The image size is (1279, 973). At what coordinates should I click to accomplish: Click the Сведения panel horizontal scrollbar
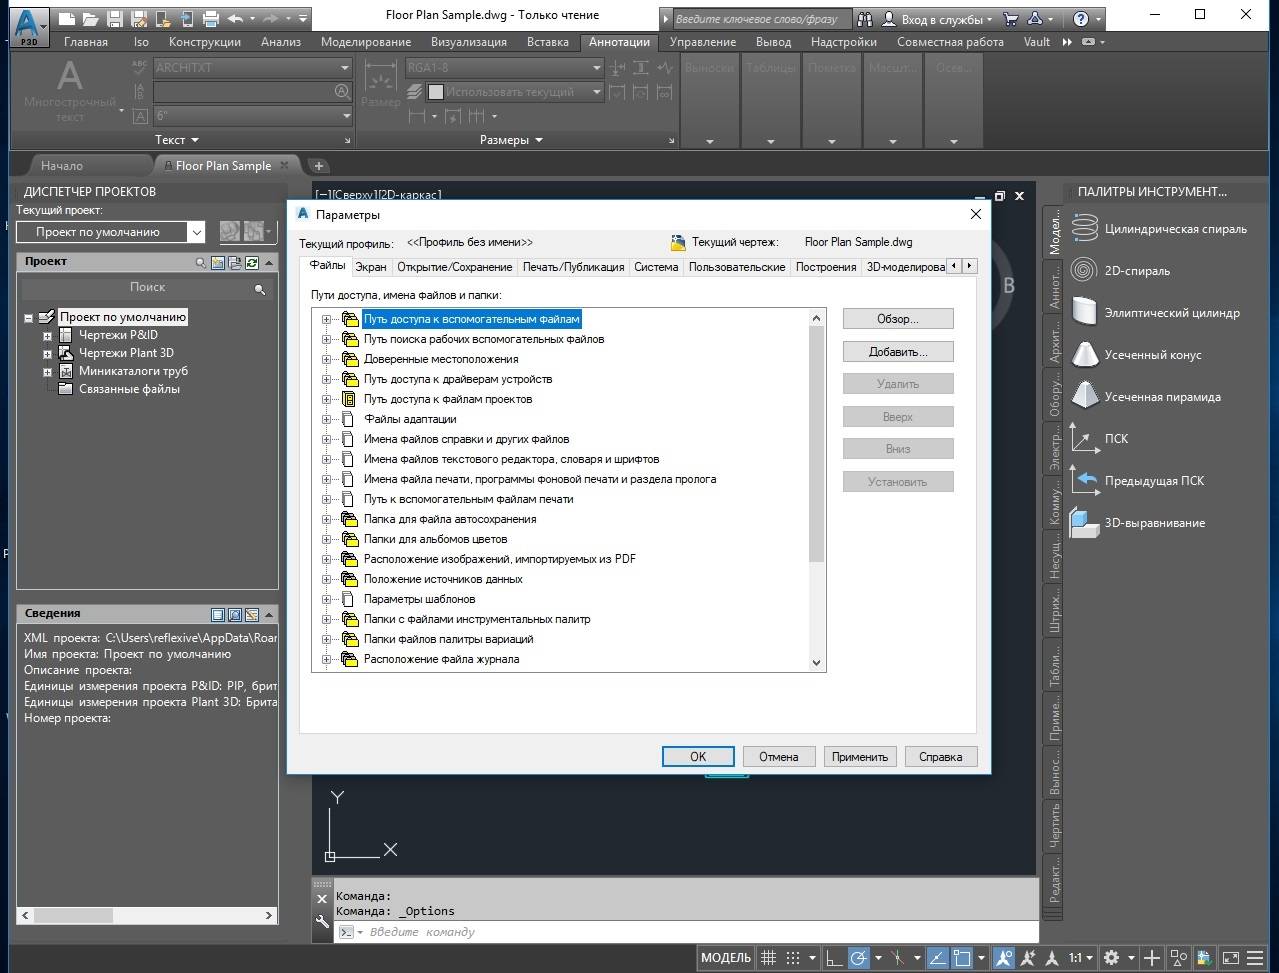coord(147,915)
